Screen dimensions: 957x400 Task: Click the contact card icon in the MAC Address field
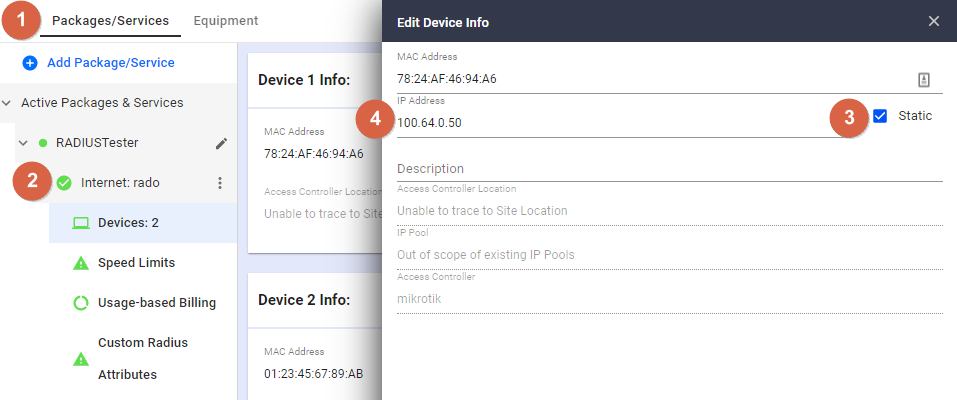(x=924, y=79)
